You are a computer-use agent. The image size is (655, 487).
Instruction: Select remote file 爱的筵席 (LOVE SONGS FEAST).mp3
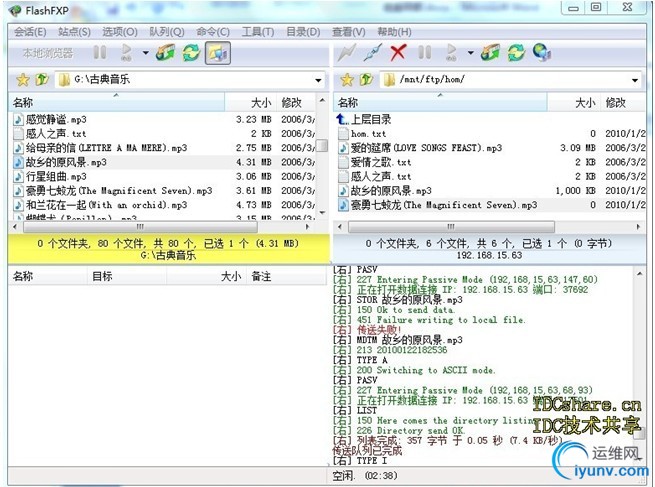coord(490,148)
